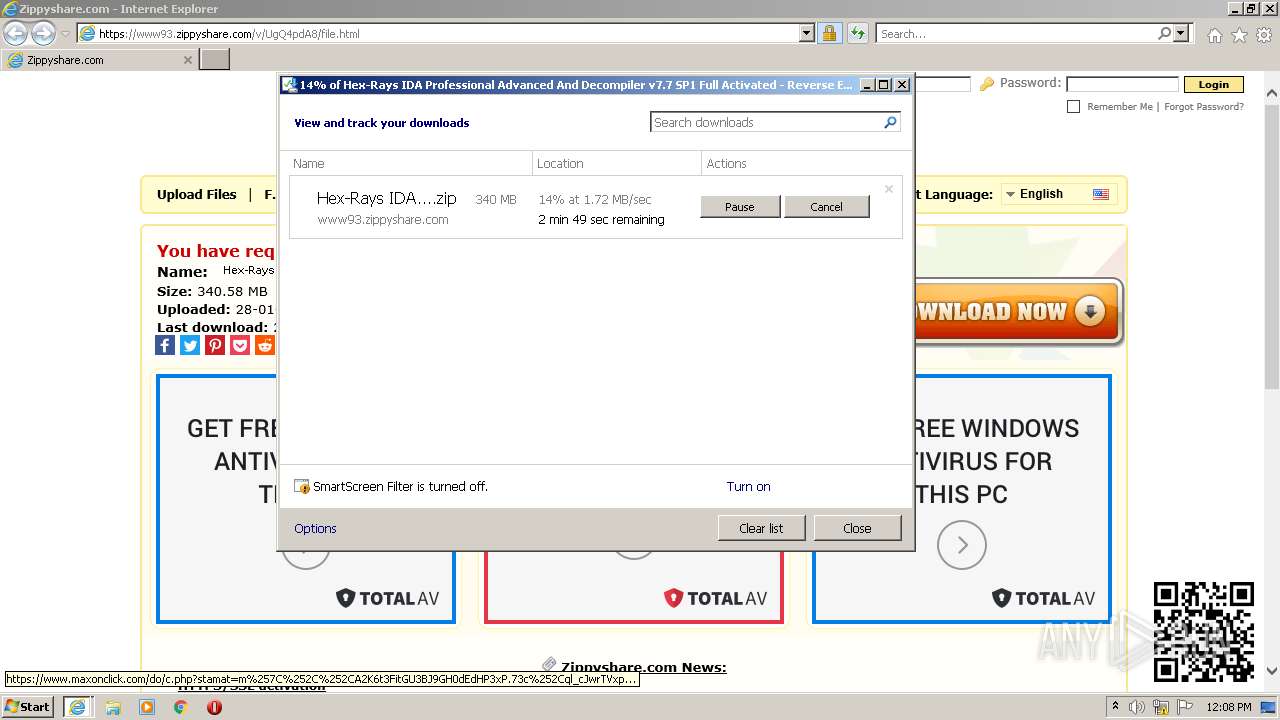This screenshot has width=1280, height=720.
Task: Click Clear list in download manager
Action: pos(761,528)
